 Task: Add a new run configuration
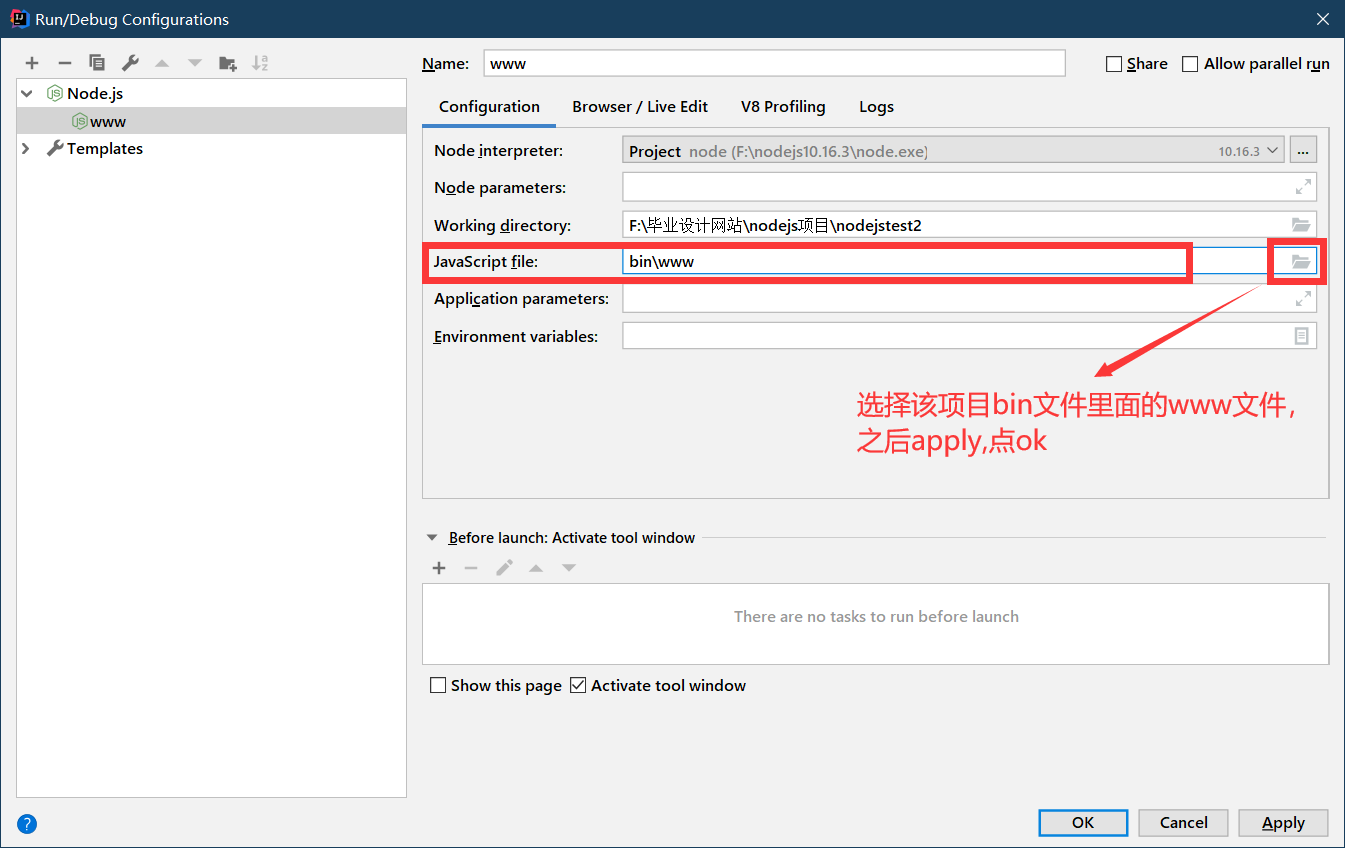pyautogui.click(x=31, y=62)
